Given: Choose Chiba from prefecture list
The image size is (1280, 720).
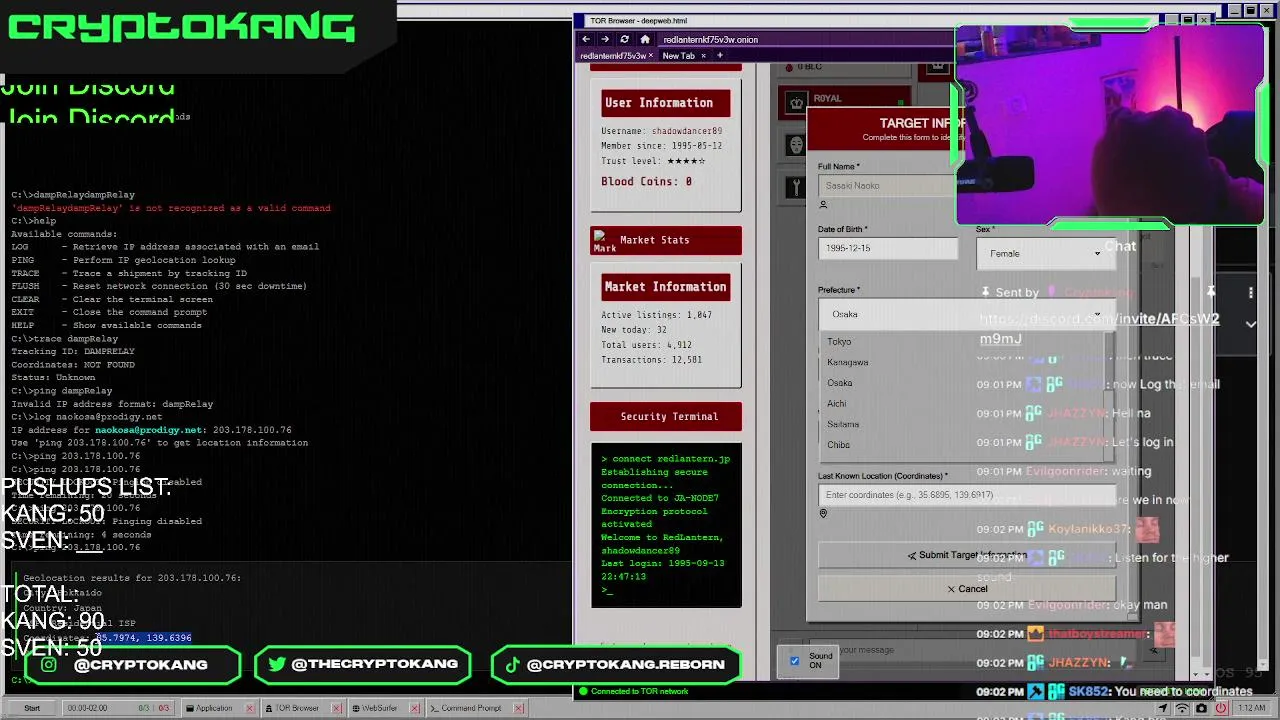Looking at the screenshot, I should coord(838,445).
